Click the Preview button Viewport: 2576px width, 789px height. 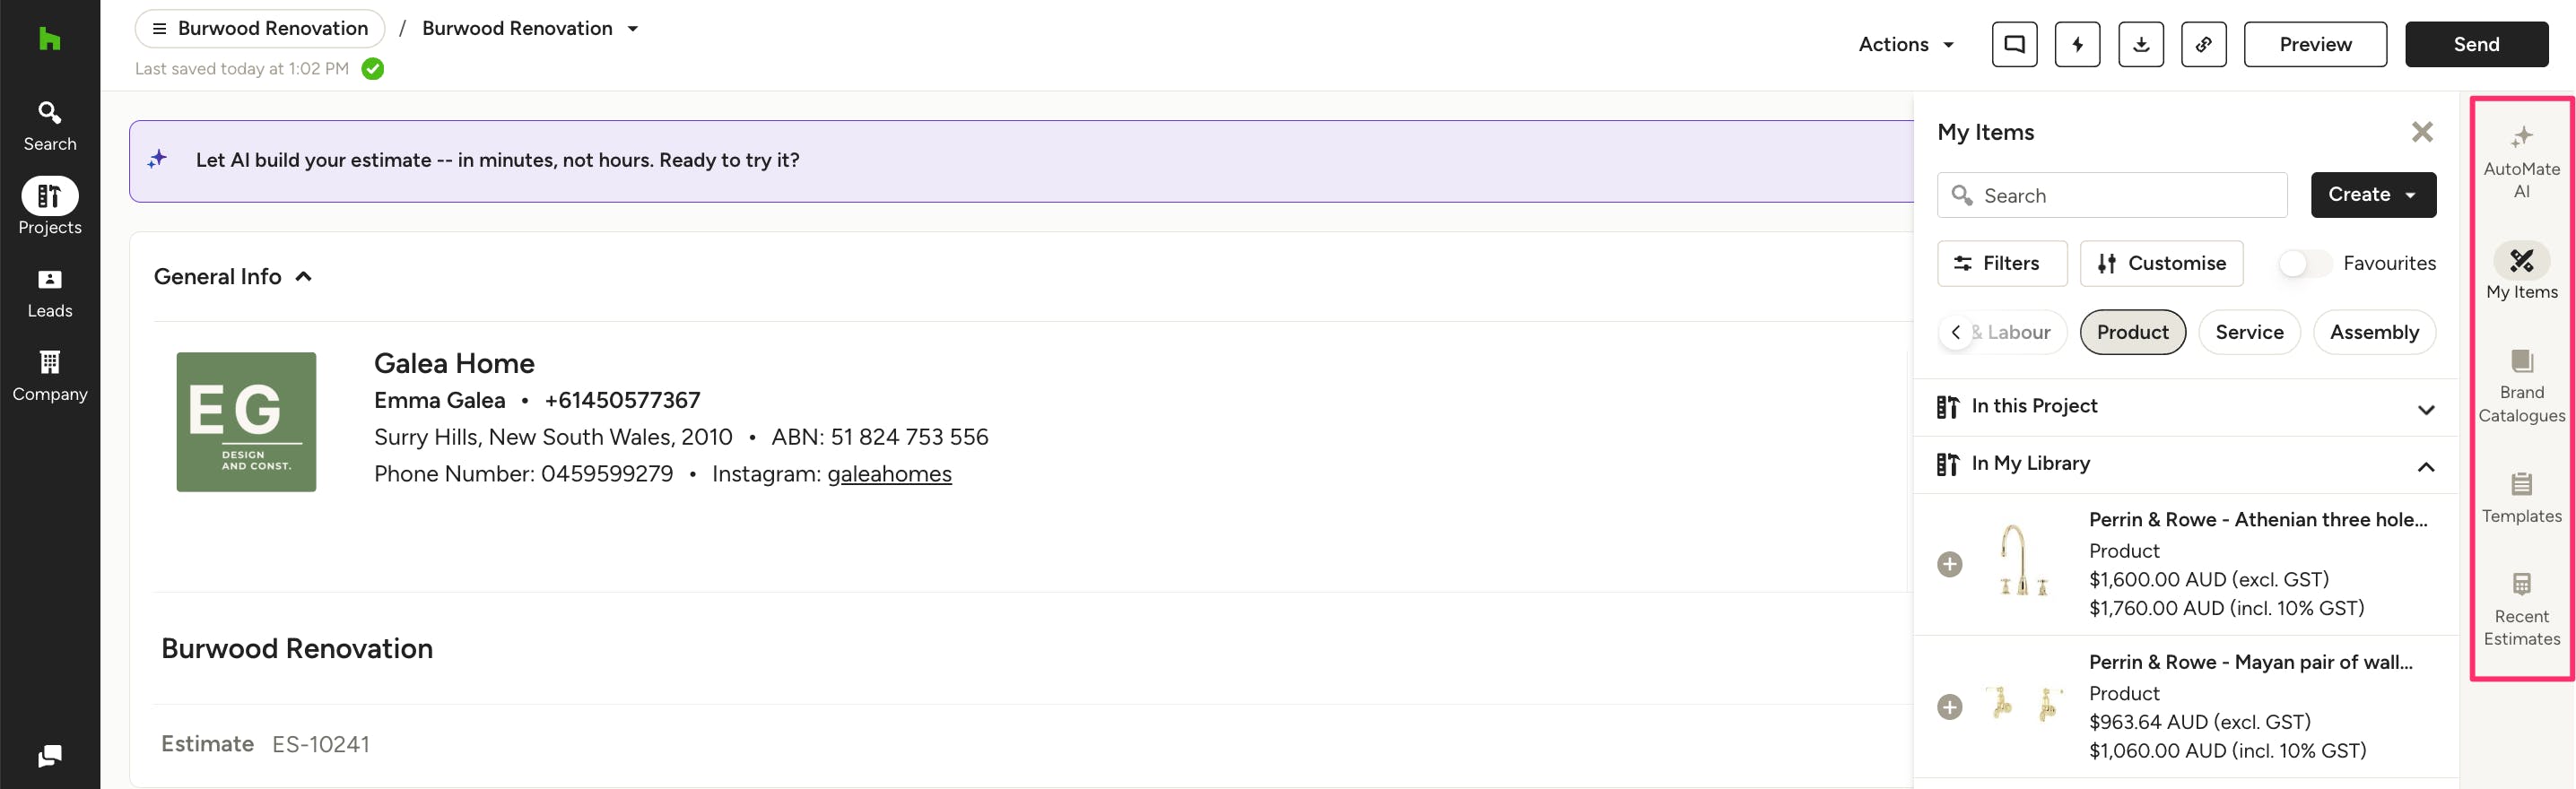click(2314, 44)
